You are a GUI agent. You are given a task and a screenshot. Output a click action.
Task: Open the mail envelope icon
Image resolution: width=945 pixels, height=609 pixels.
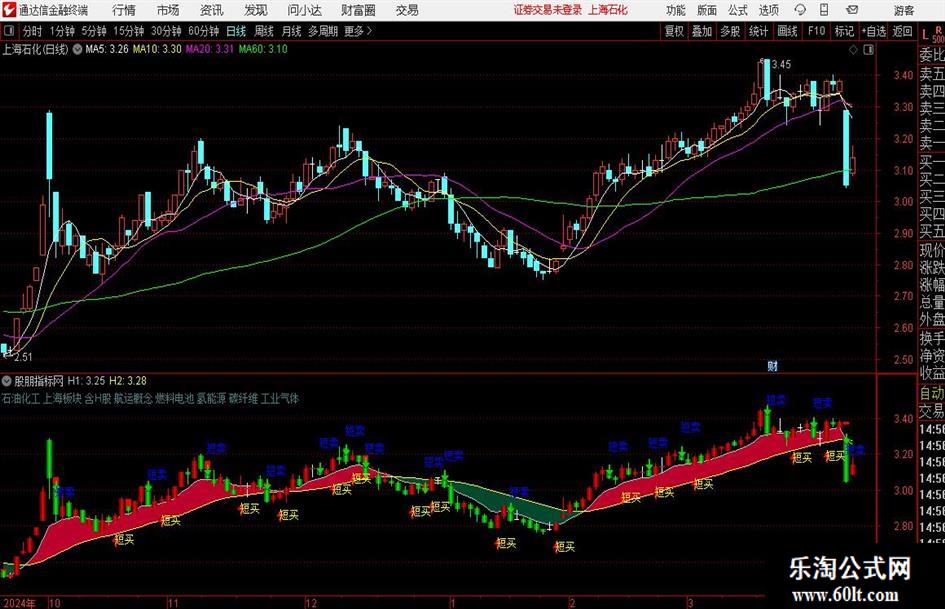(852, 10)
